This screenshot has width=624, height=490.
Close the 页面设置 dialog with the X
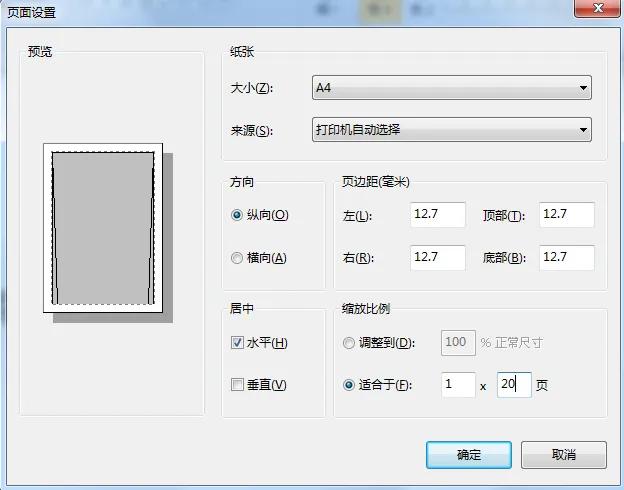tap(597, 8)
